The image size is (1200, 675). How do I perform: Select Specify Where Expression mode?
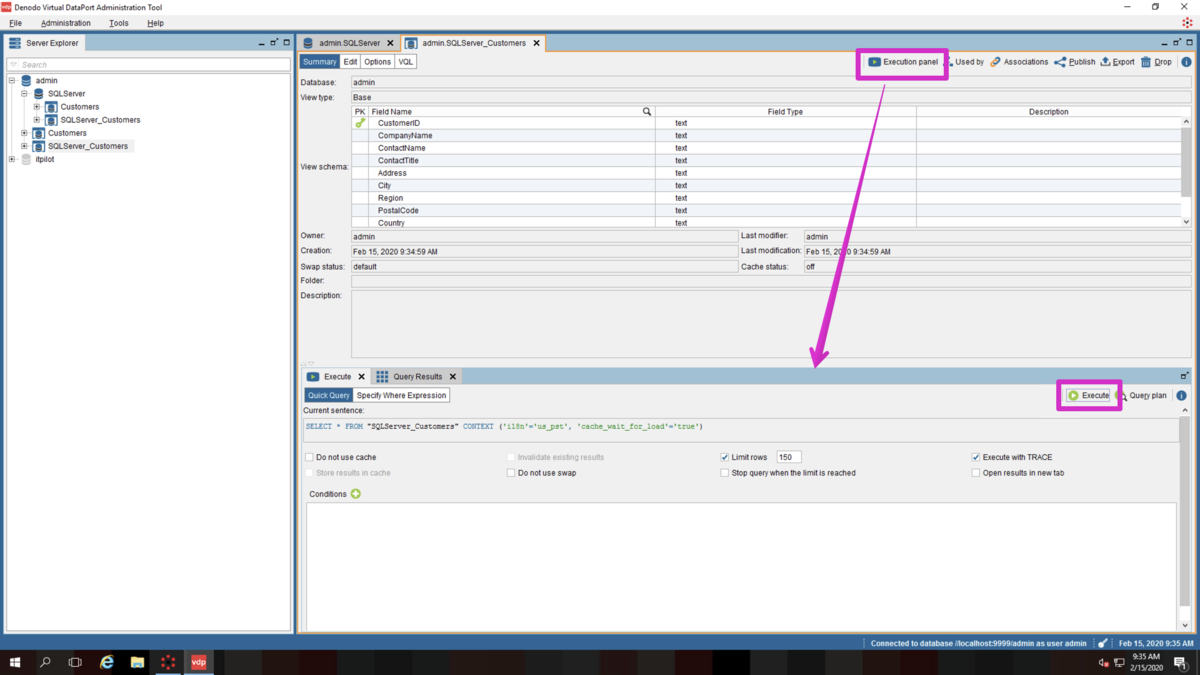point(402,396)
